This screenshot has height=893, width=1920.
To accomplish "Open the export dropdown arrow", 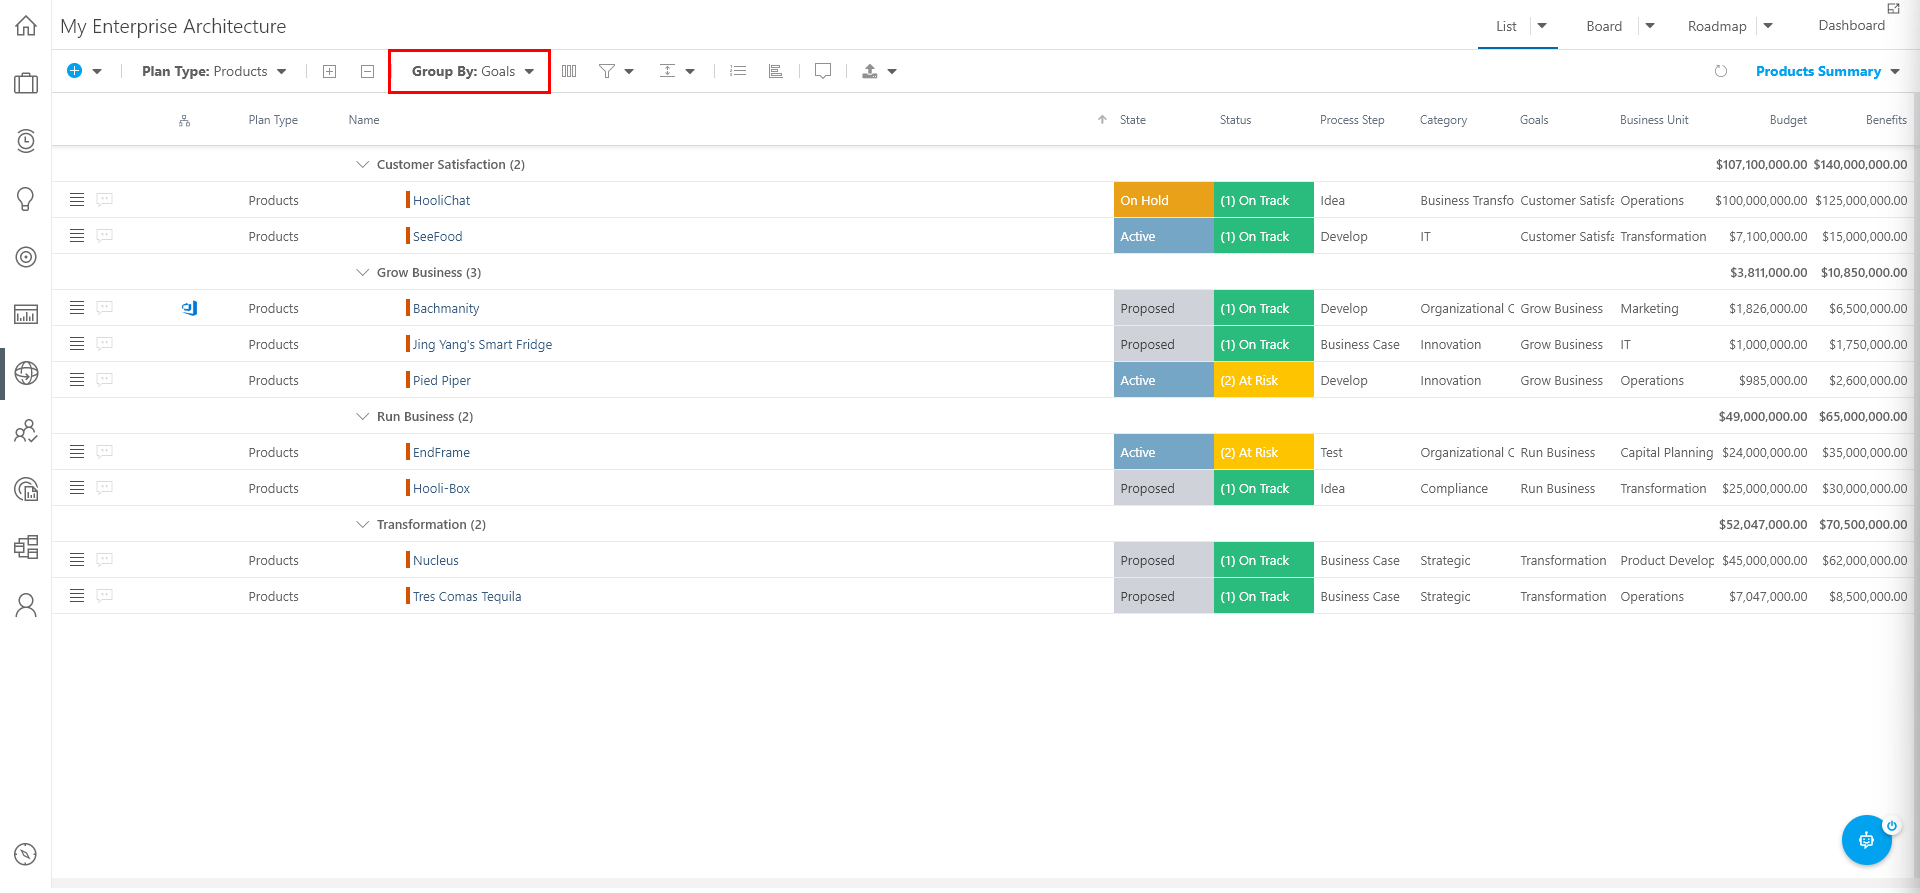I will click(x=892, y=71).
